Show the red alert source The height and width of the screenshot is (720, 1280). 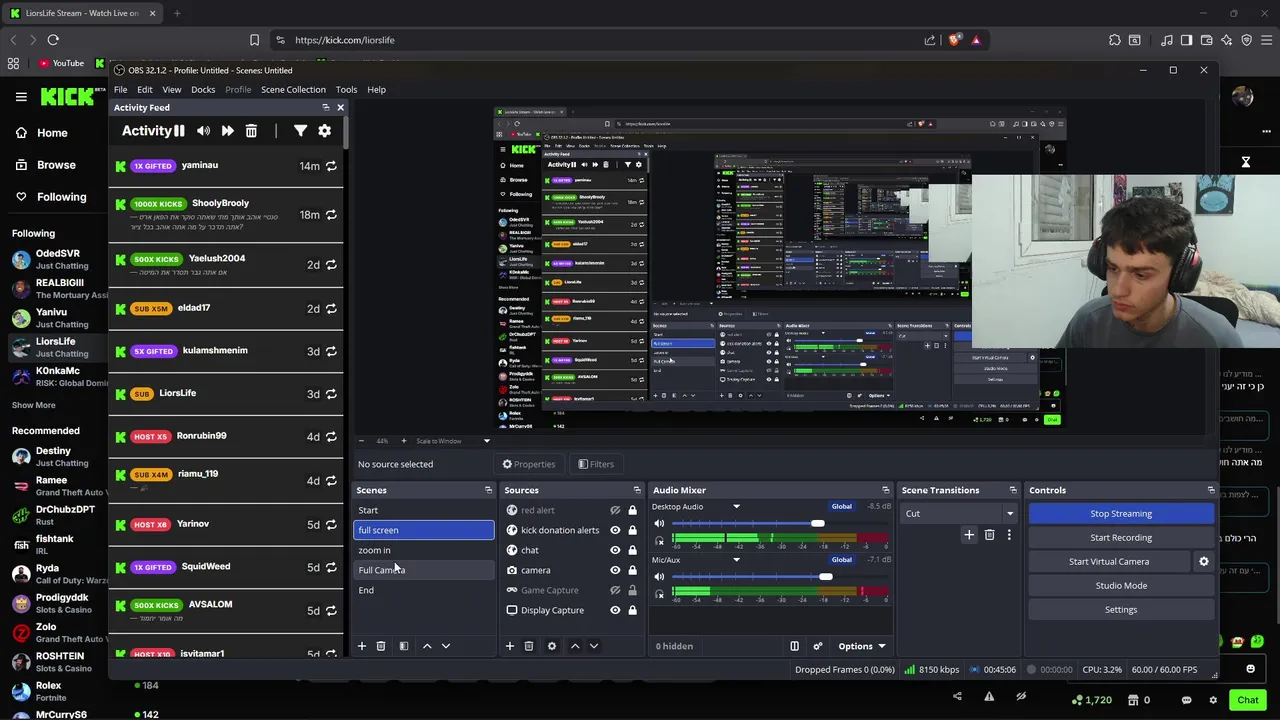coord(615,510)
